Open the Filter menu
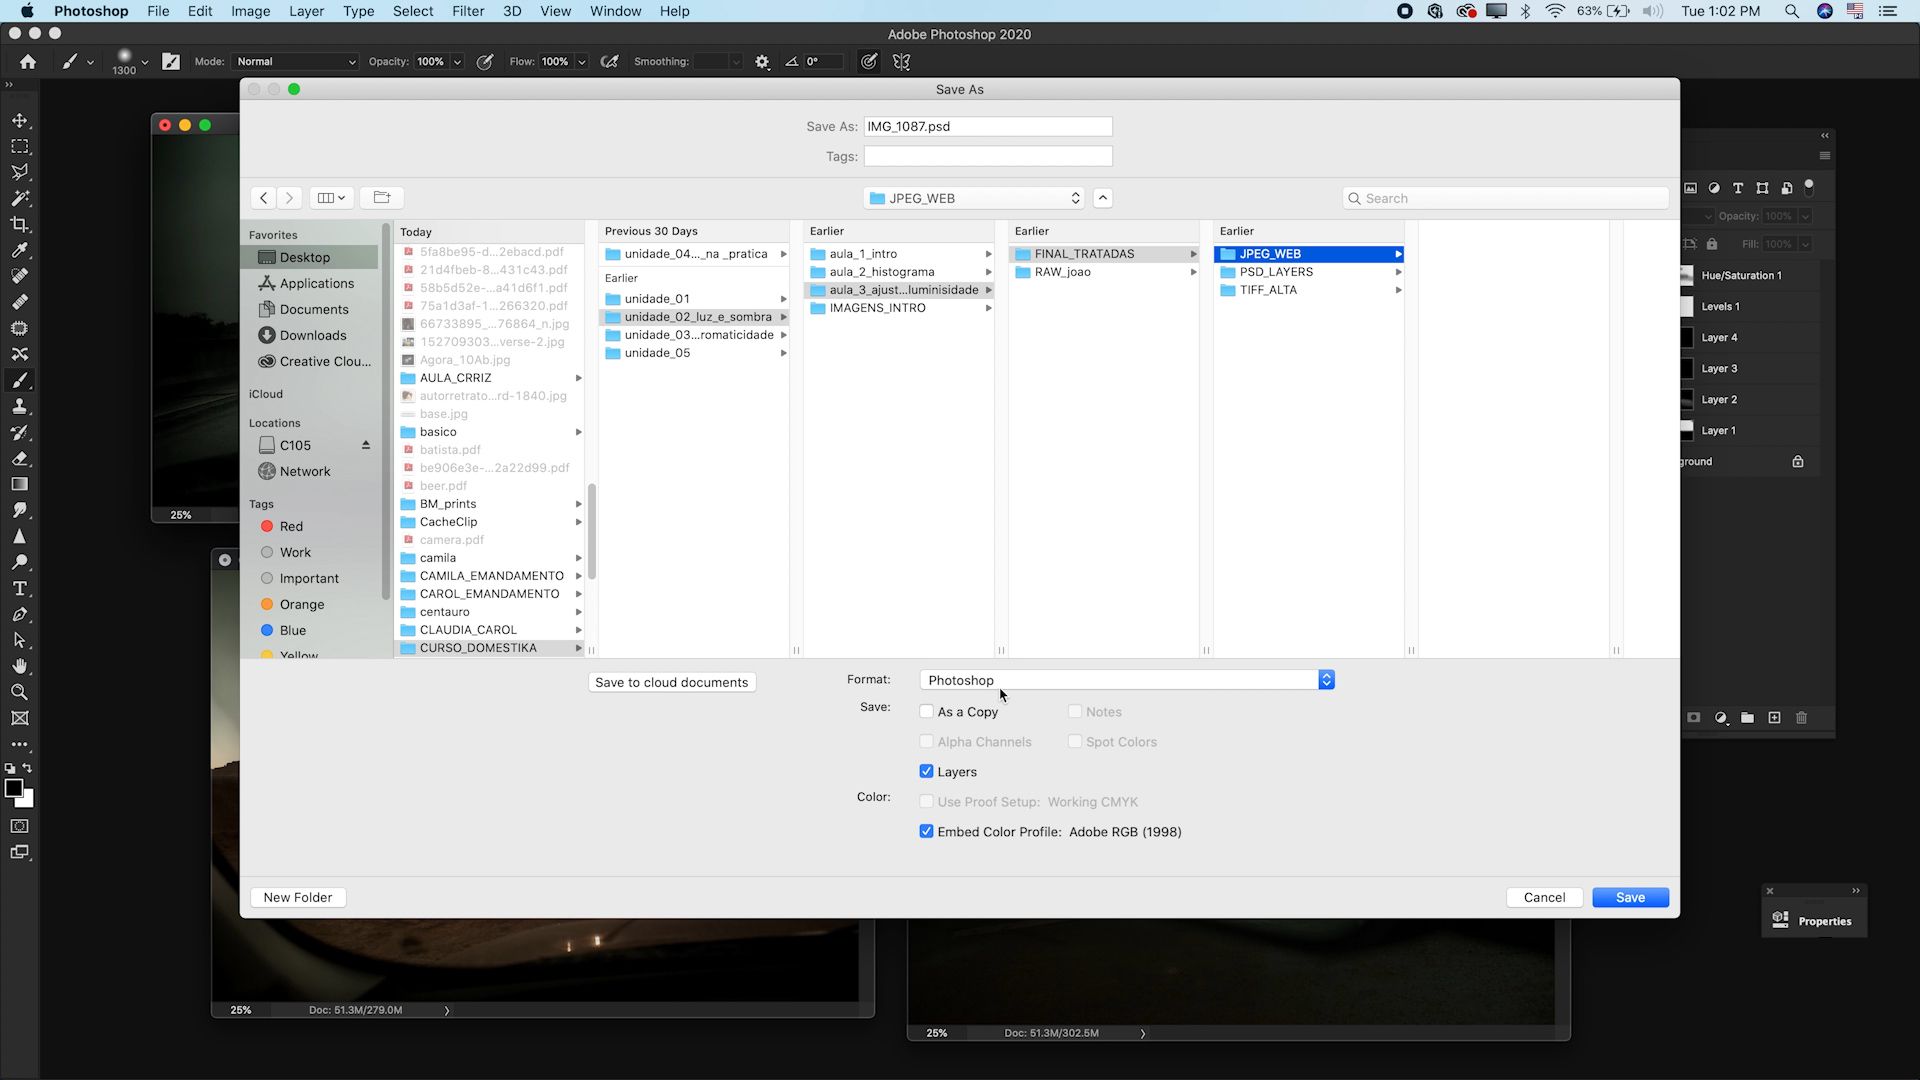The width and height of the screenshot is (1920, 1080). 467,11
